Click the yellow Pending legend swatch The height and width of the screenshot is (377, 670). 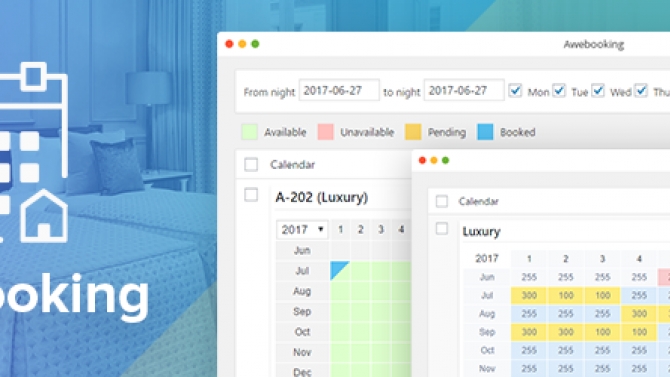(x=413, y=132)
